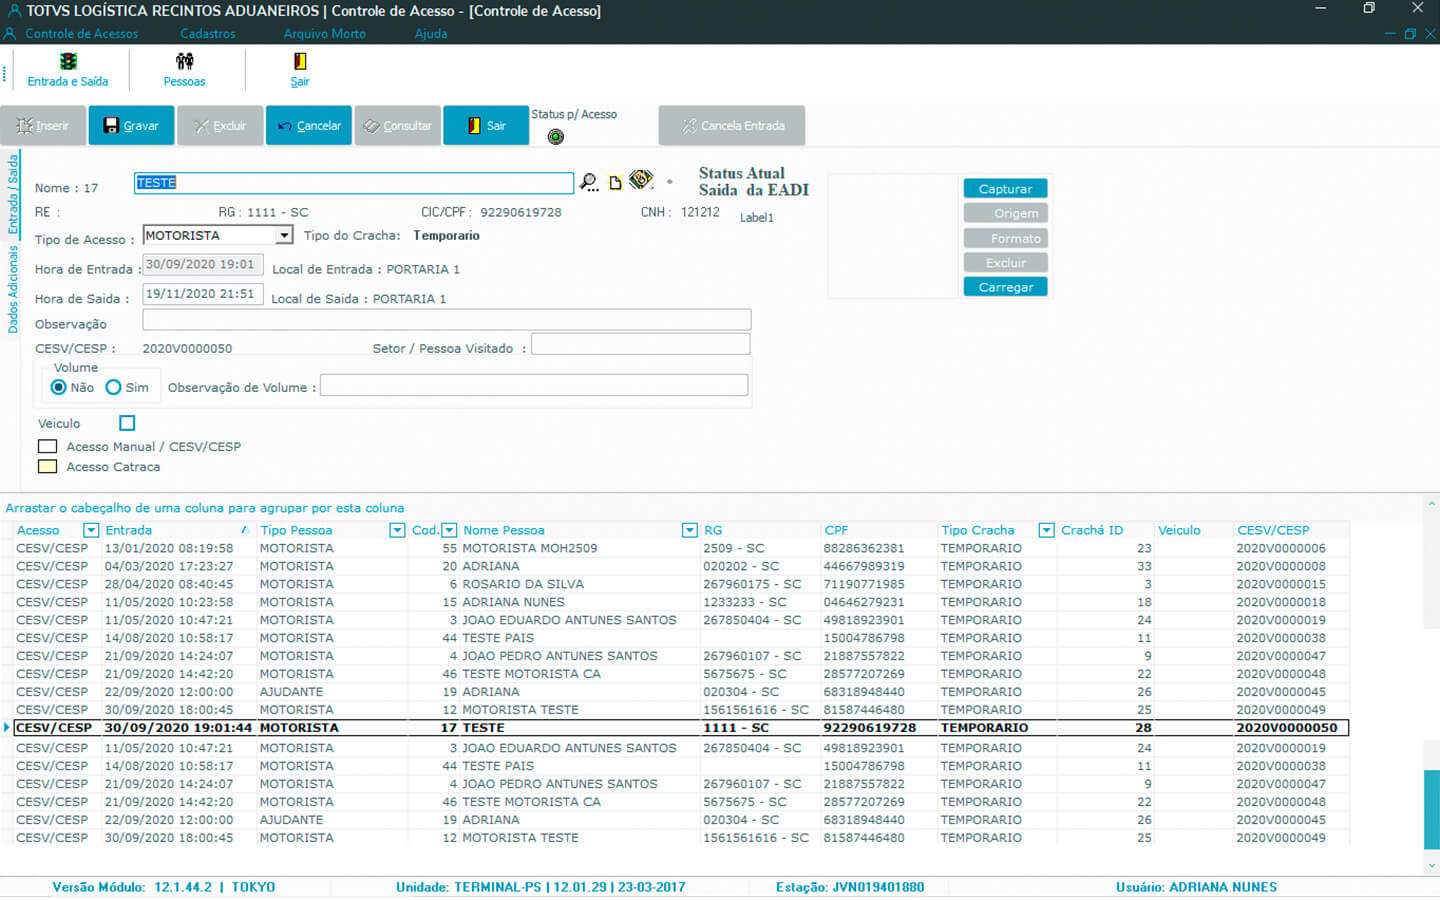The image size is (1440, 900).
Task: Open the Tipo Crachá column filter dropdown
Action: pos(1046,530)
